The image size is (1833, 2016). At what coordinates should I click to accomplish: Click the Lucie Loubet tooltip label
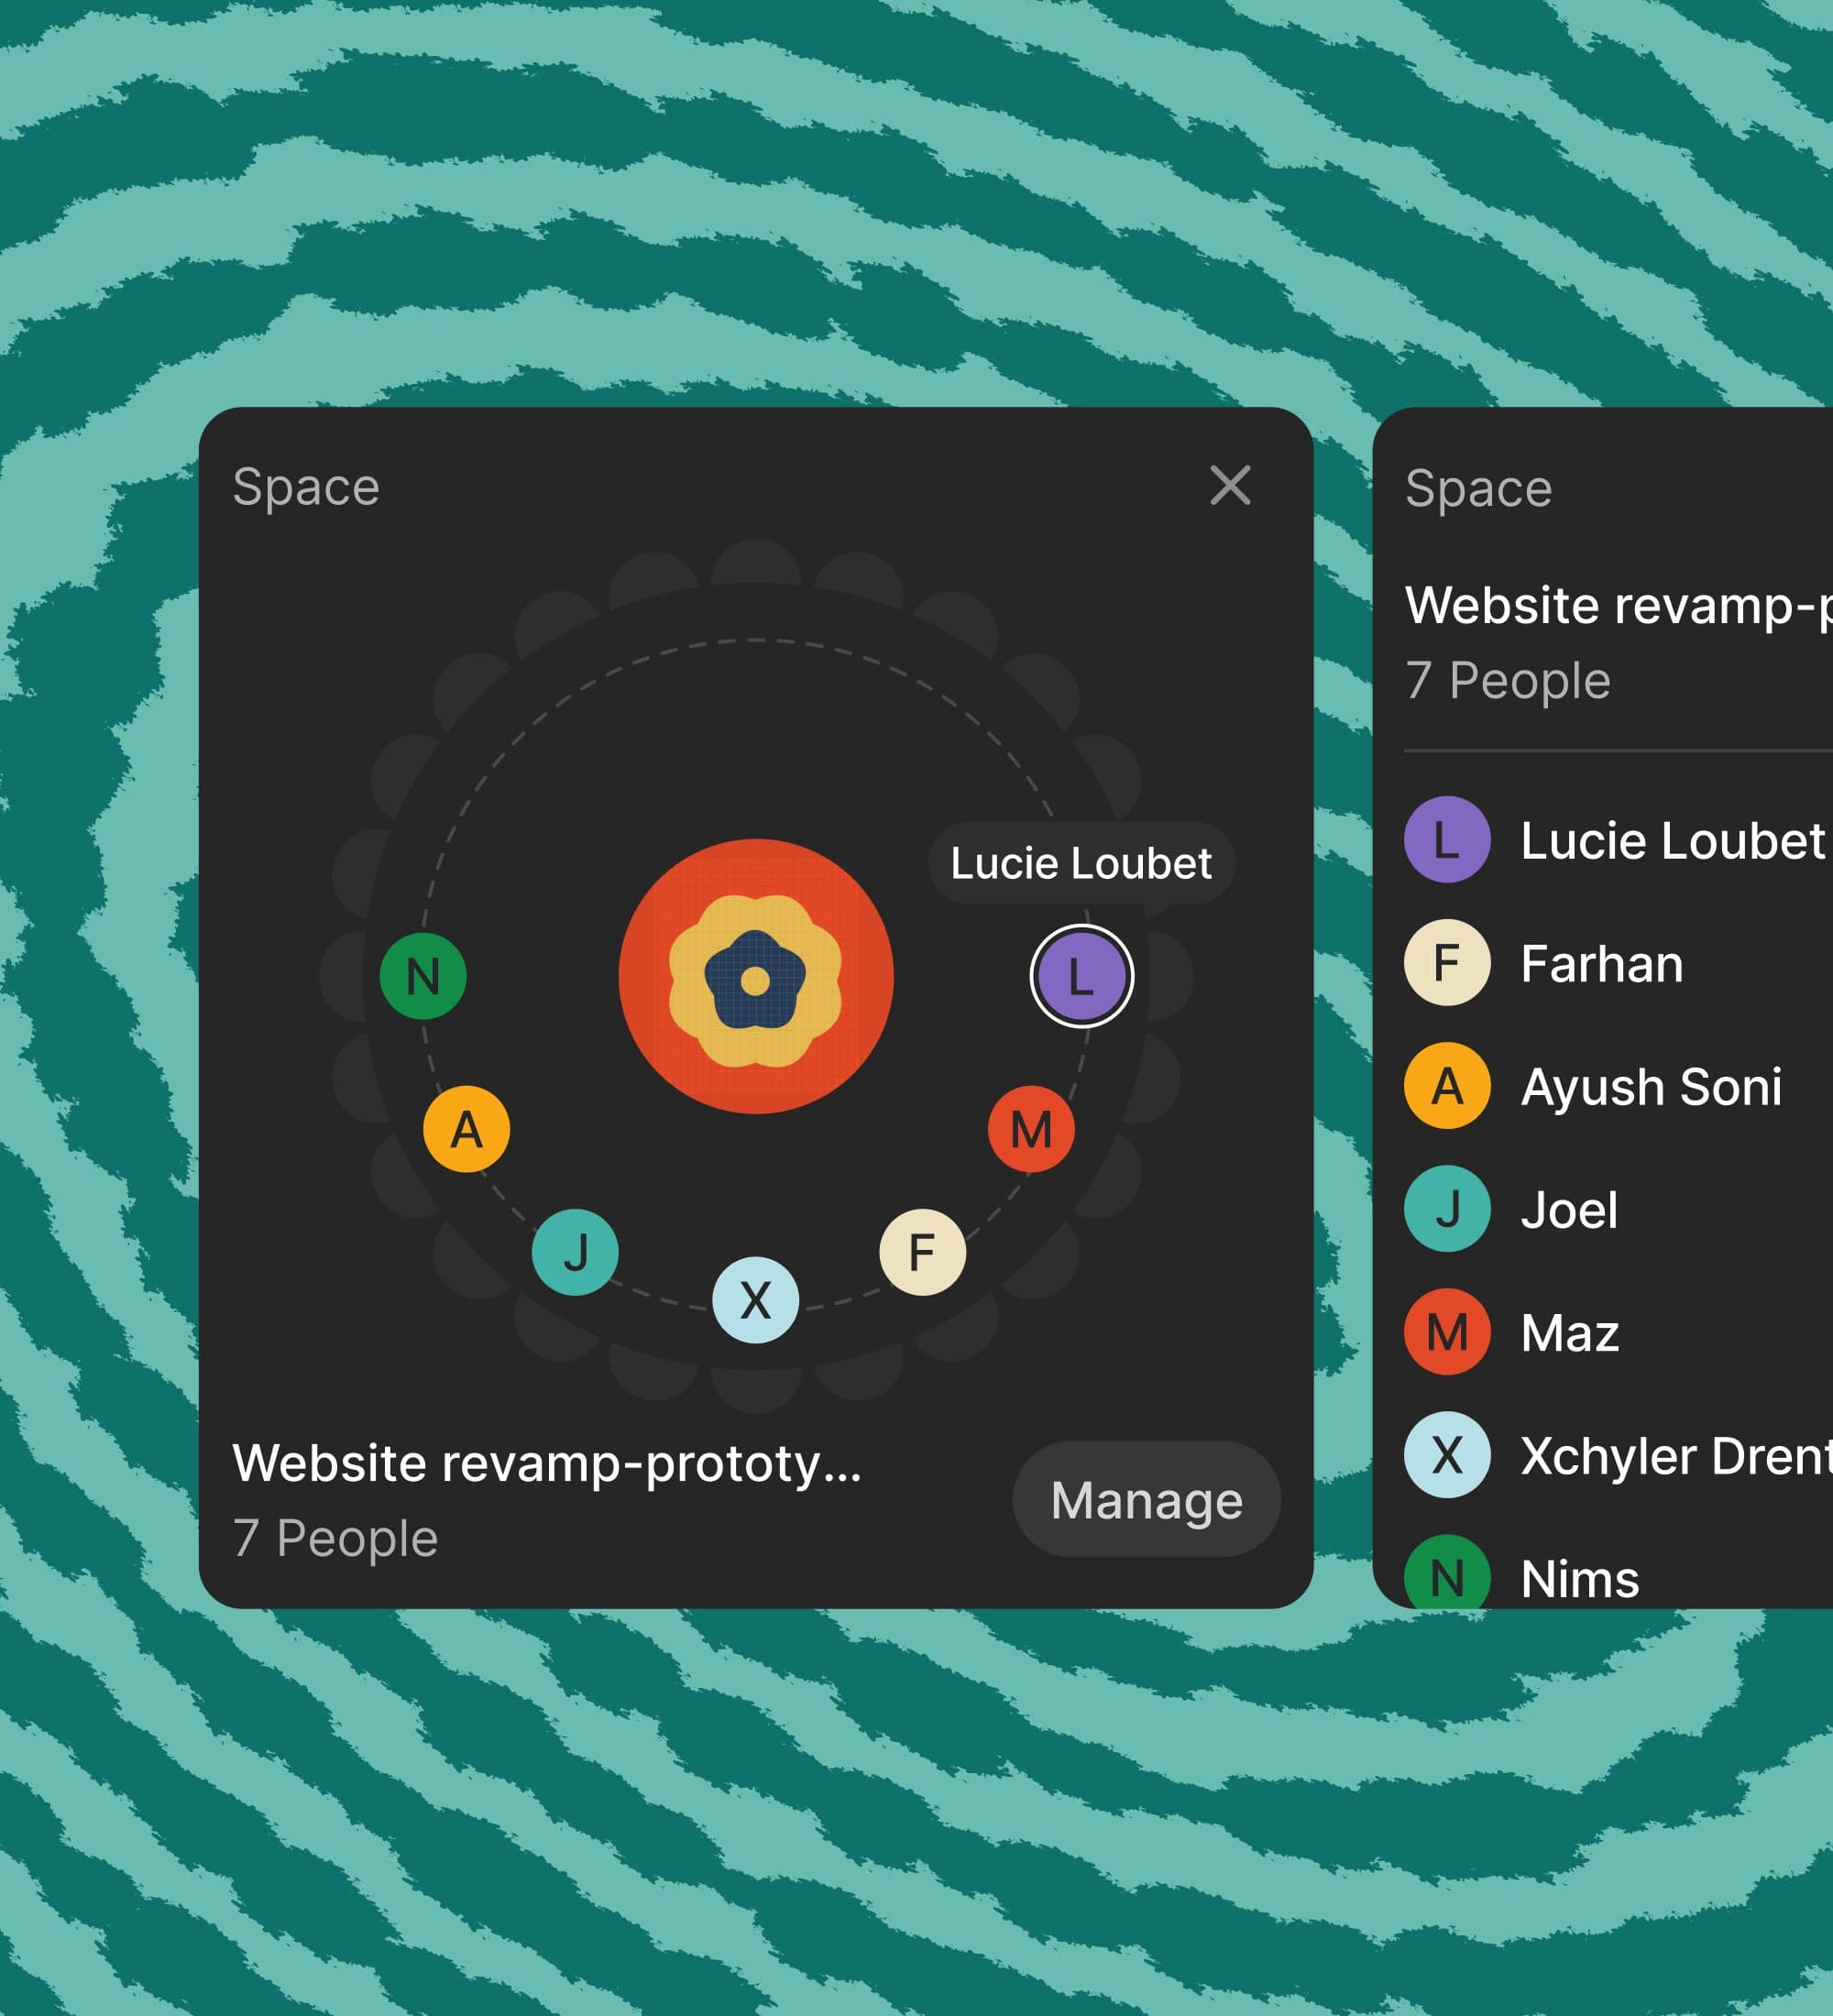[x=1081, y=863]
